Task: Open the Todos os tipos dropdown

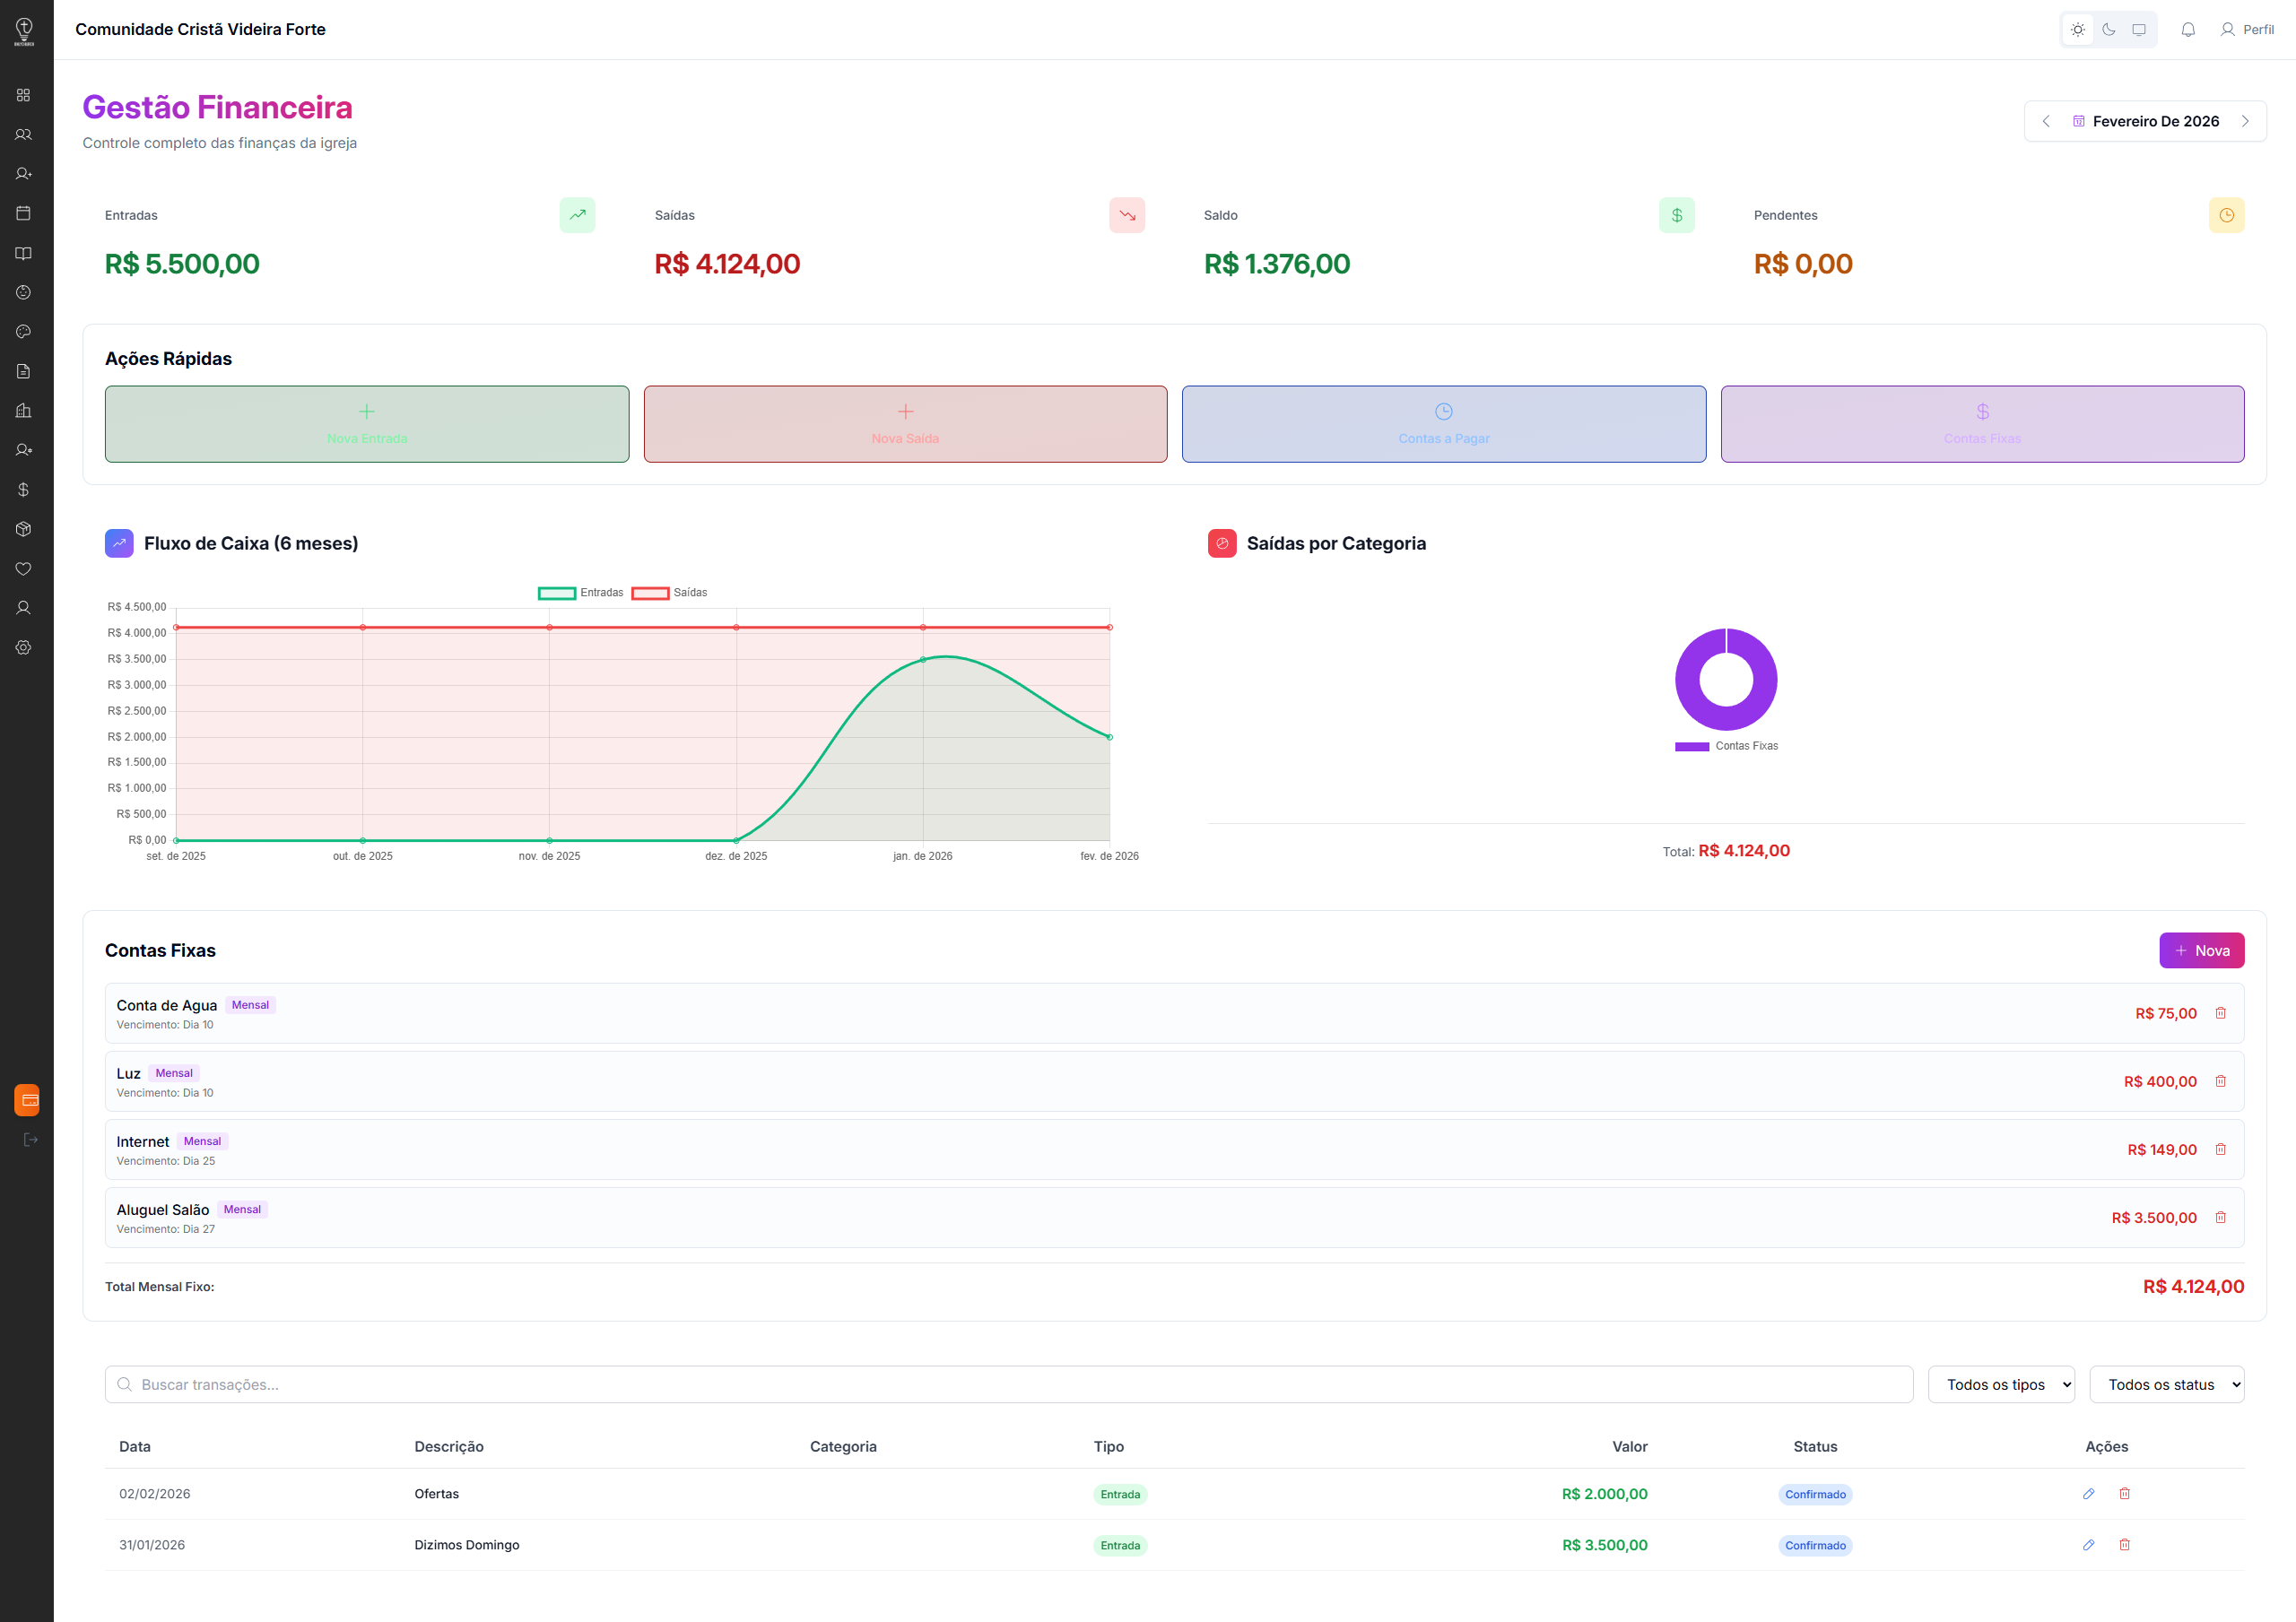Action: (x=2001, y=1385)
